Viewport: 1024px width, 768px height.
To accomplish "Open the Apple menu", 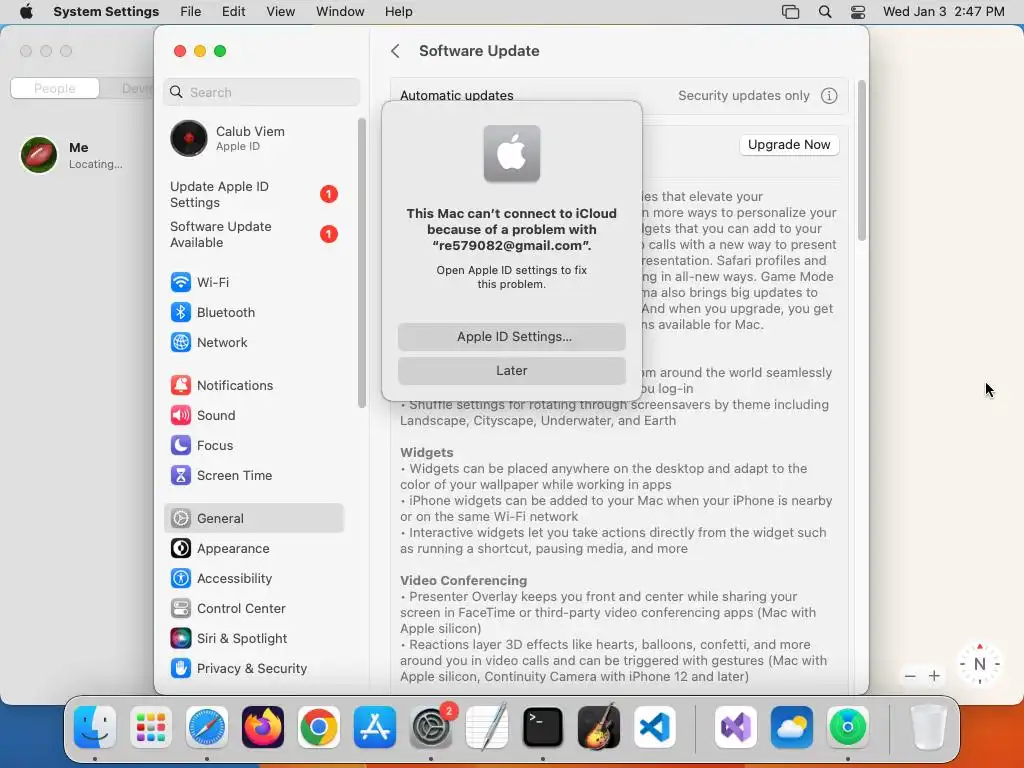I will point(26,12).
